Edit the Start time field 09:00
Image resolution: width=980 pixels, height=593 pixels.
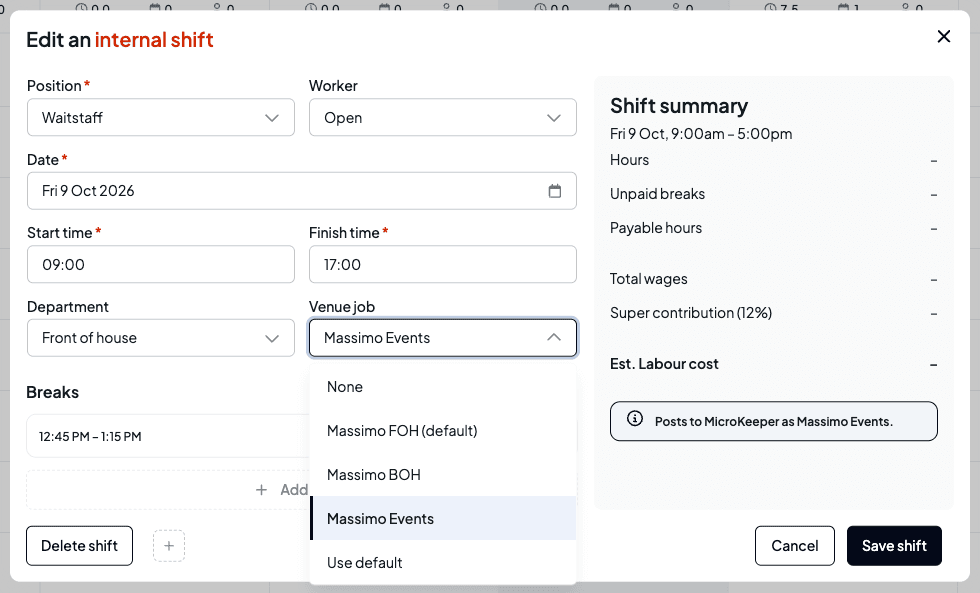[x=161, y=264]
